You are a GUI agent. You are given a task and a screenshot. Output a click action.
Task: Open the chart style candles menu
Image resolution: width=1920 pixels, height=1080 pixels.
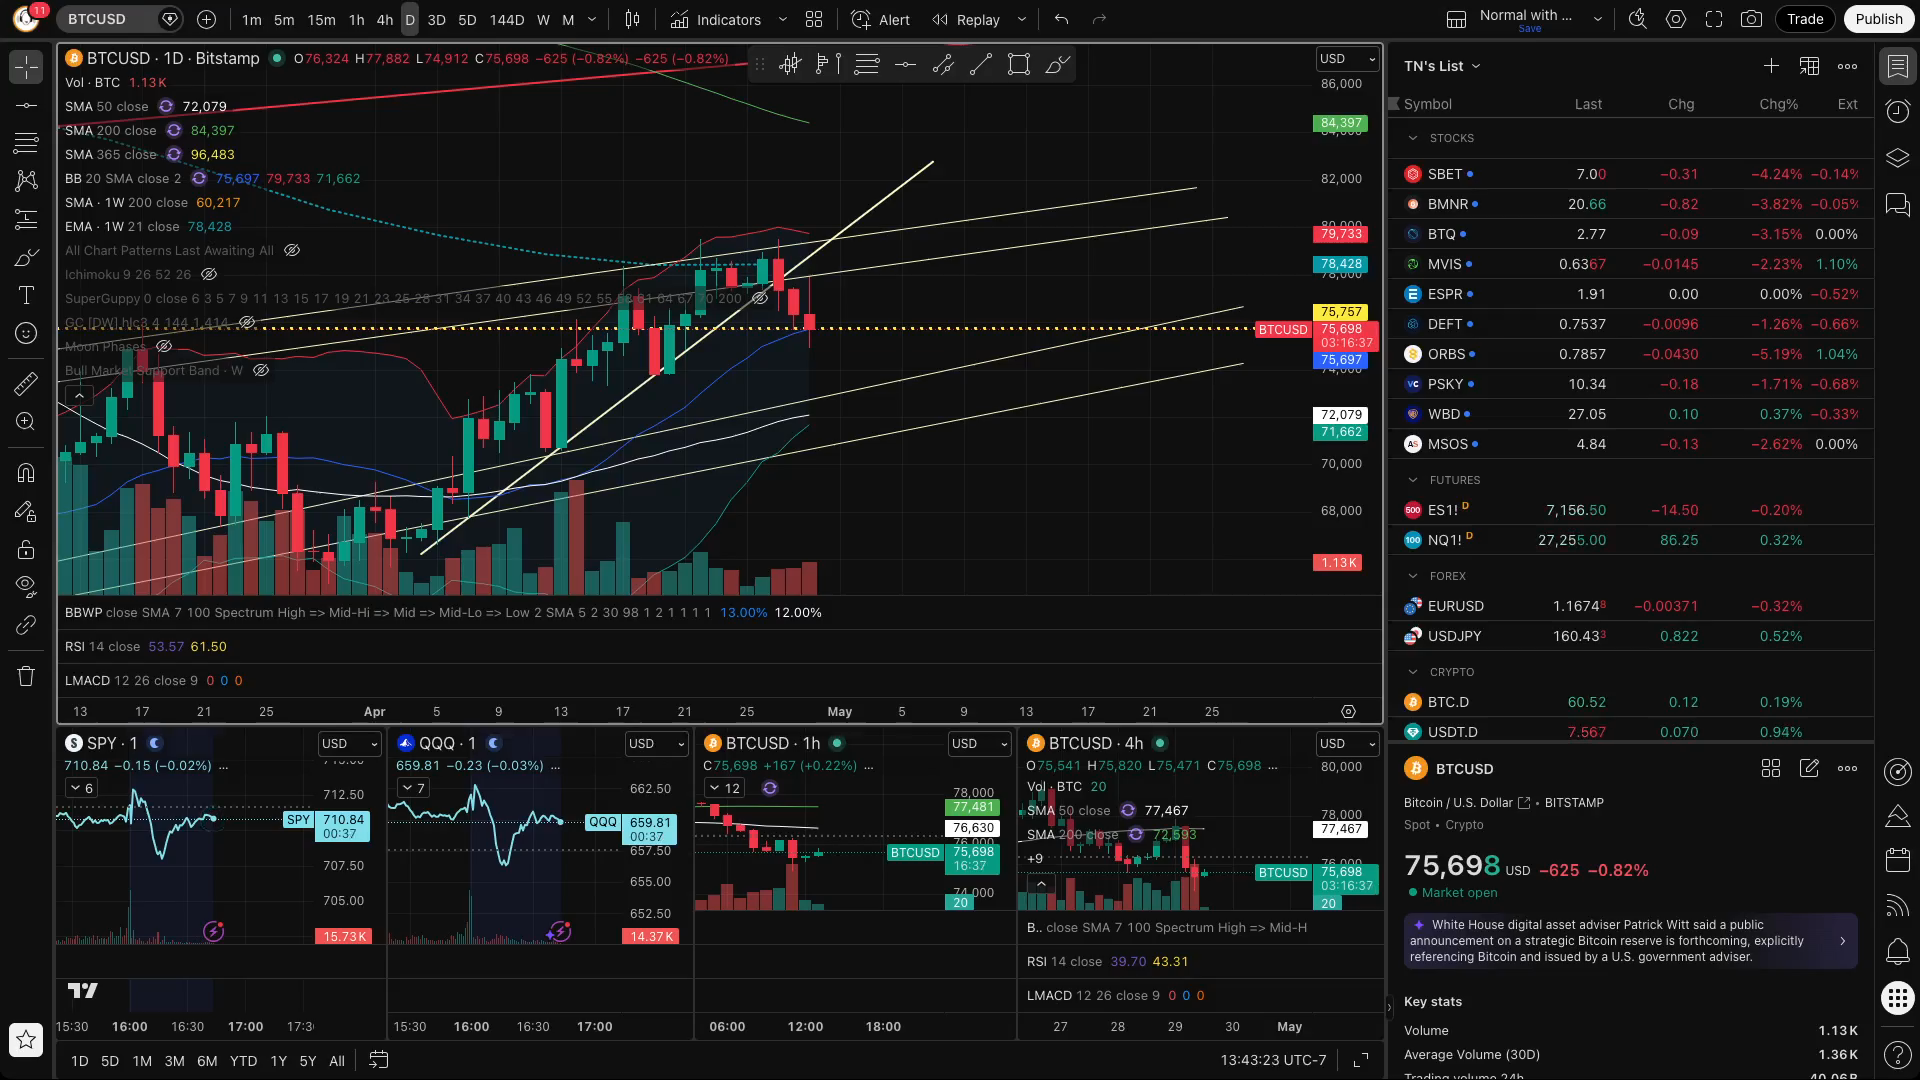coord(632,19)
